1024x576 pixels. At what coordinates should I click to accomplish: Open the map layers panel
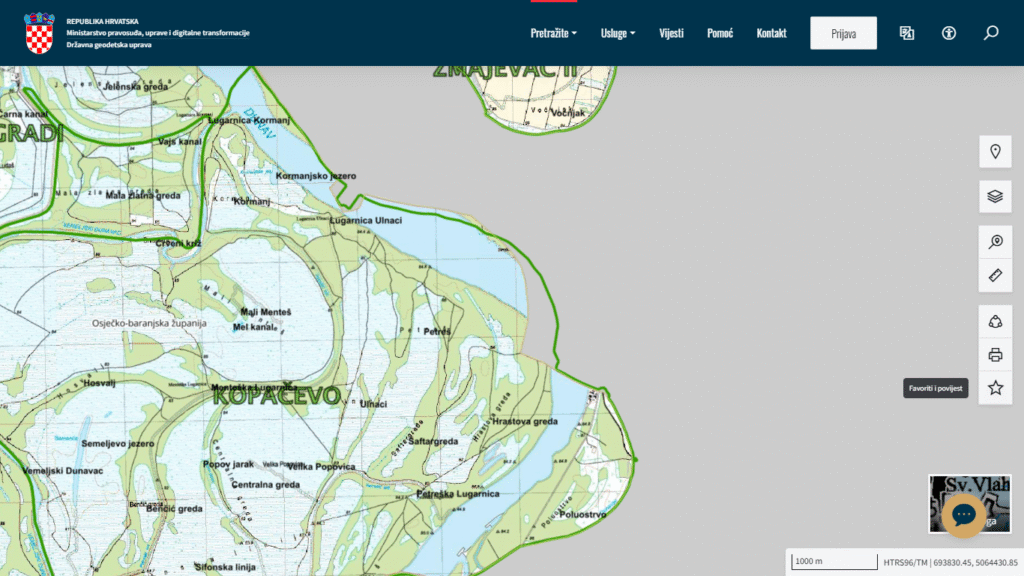click(x=995, y=196)
